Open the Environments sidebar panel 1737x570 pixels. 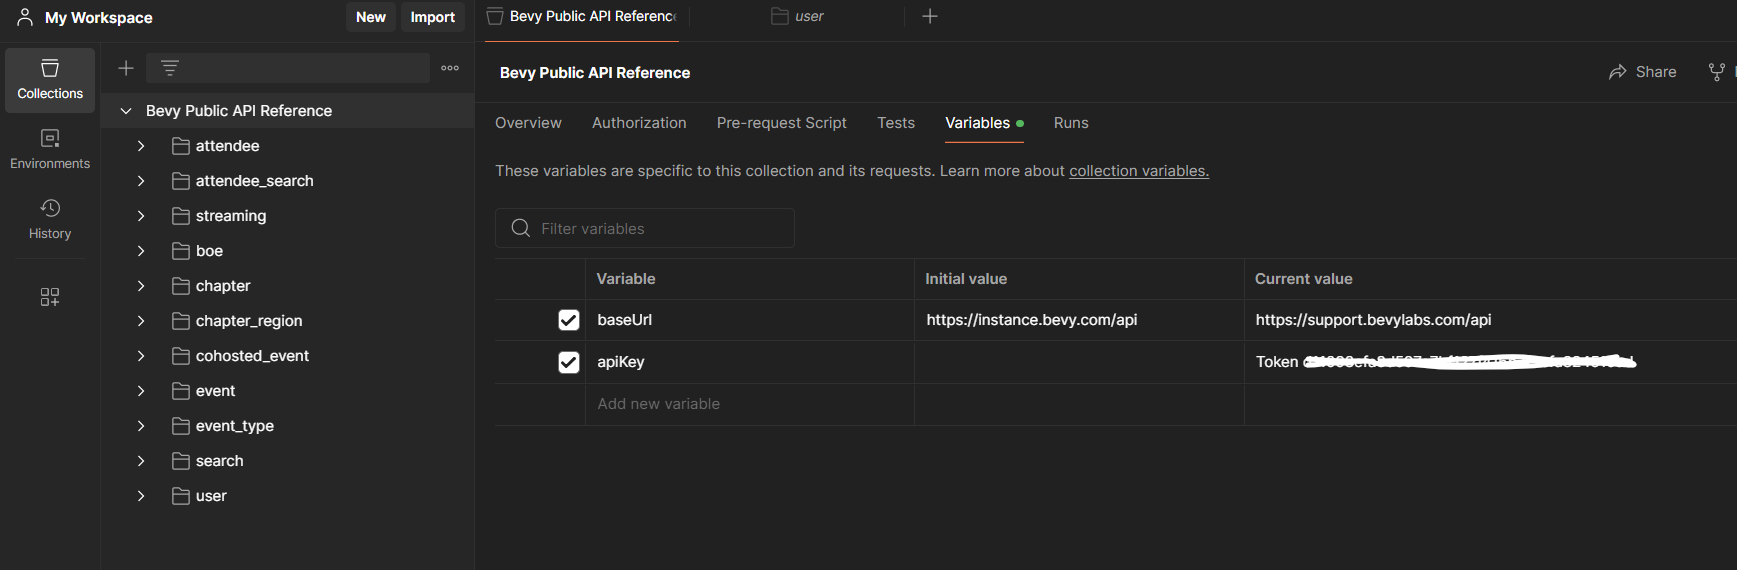[50, 149]
